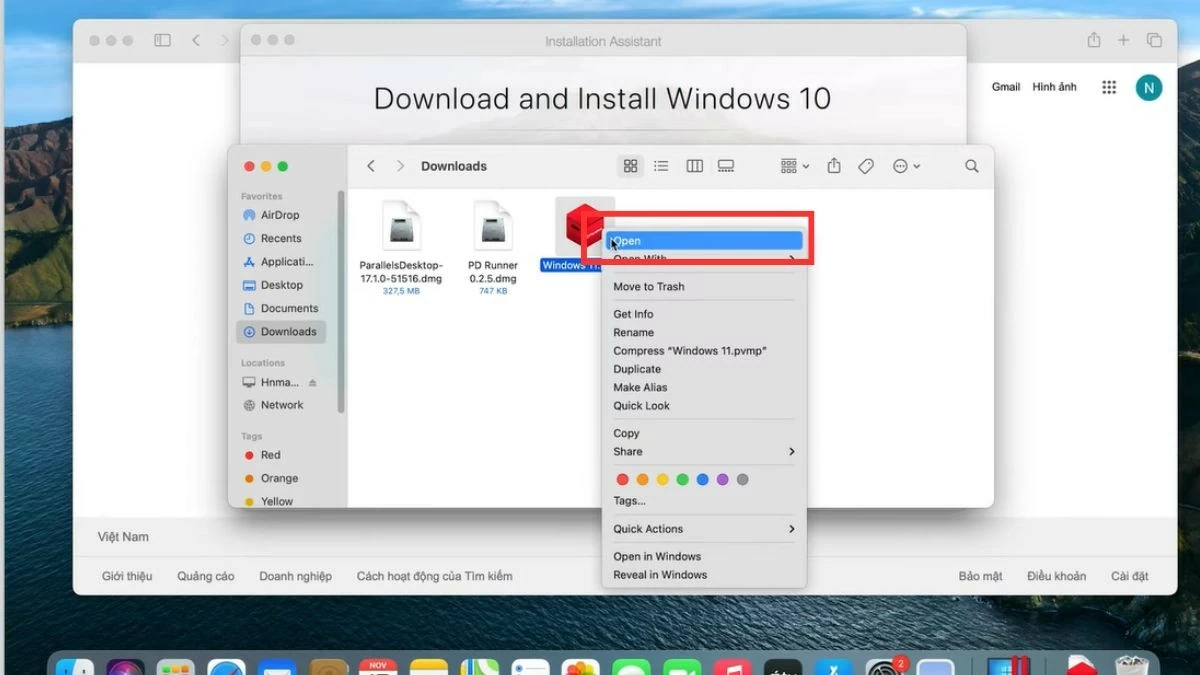This screenshot has width=1200, height=675.
Task: Open Finder search magnifier
Action: pyautogui.click(x=971, y=166)
